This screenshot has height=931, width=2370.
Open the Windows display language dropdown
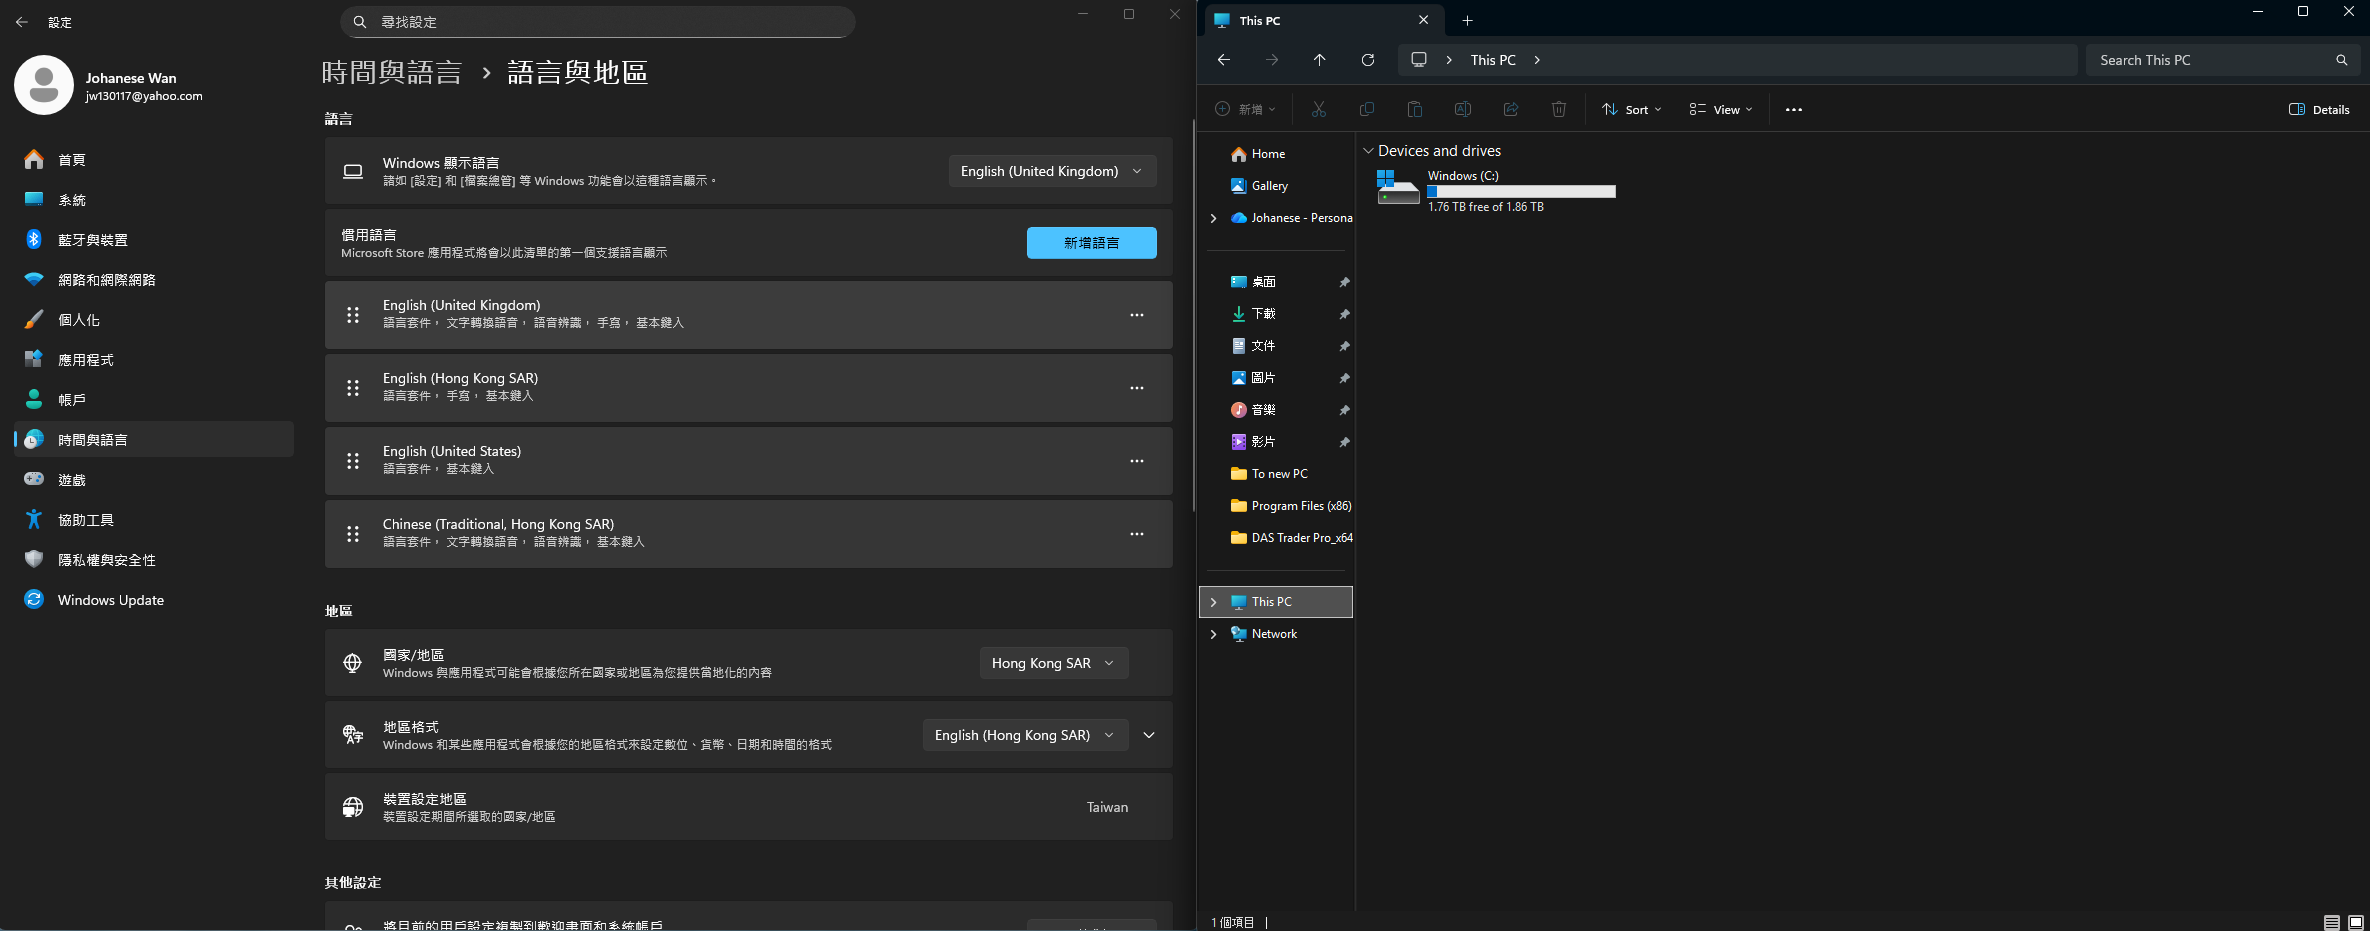(1052, 171)
